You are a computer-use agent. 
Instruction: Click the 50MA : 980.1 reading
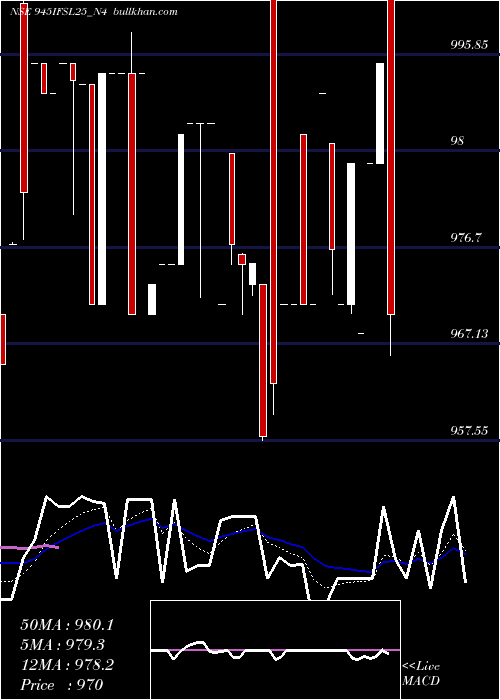pyautogui.click(x=67, y=625)
